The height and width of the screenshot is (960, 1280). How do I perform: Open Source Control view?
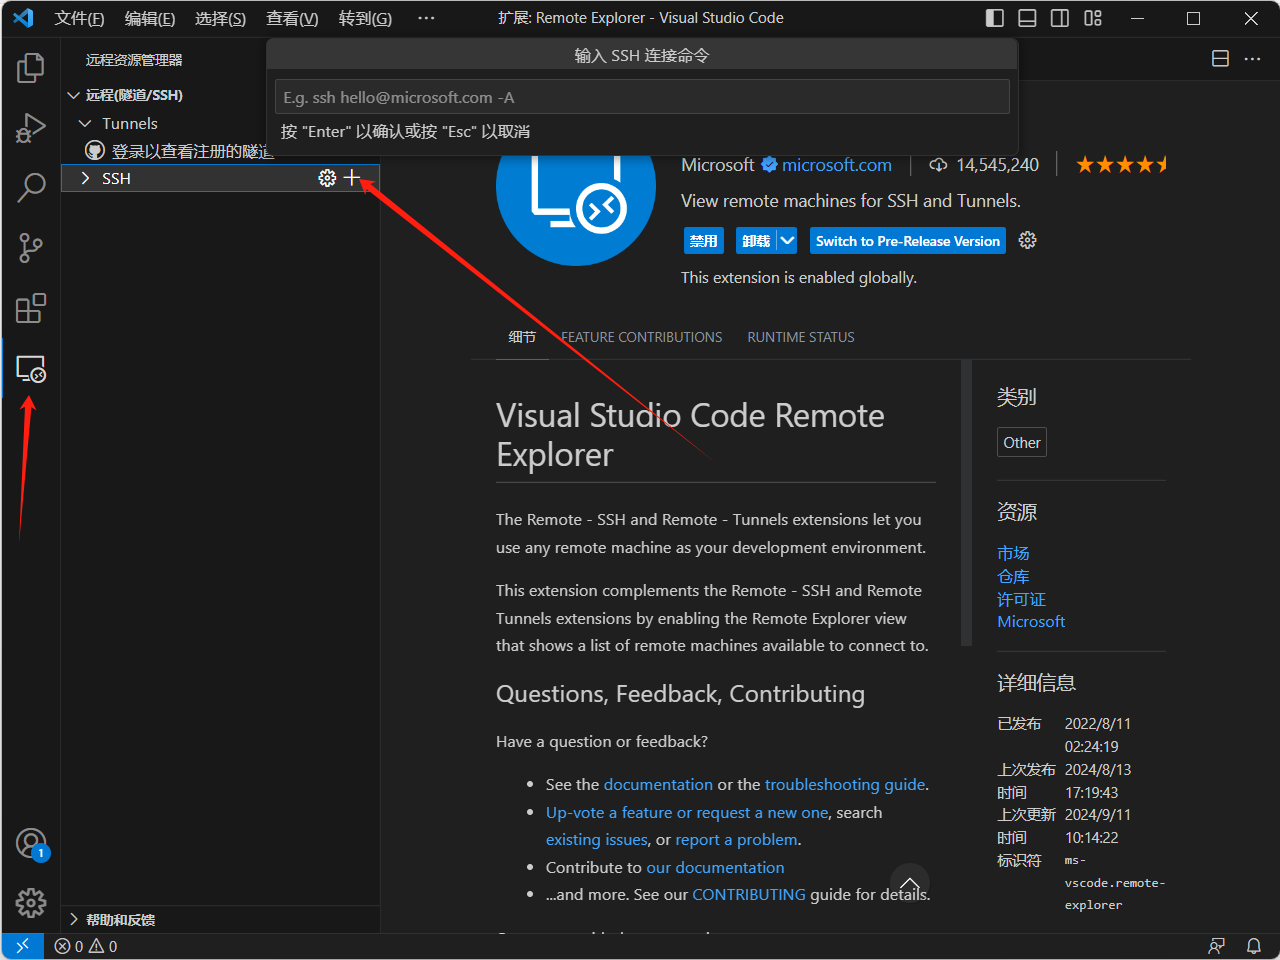31,248
